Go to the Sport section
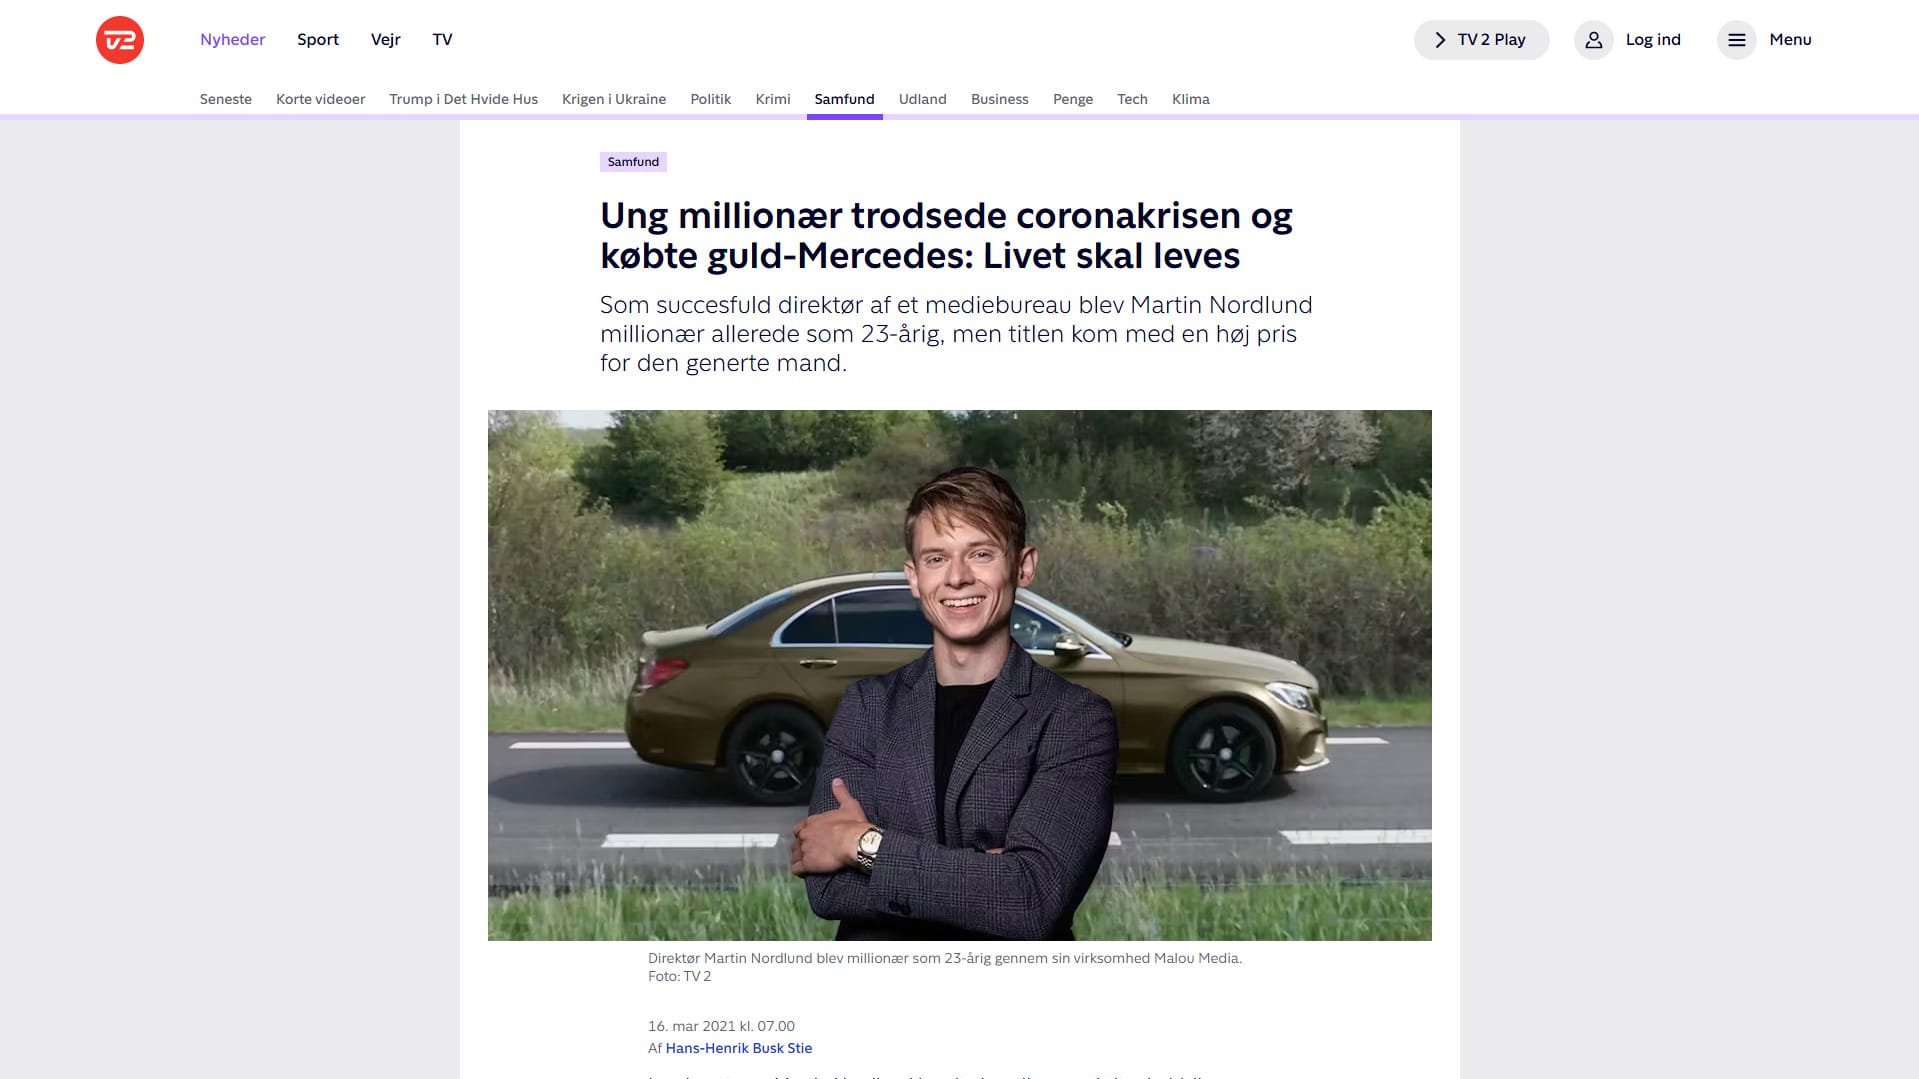Viewport: 1919px width, 1079px height. tap(318, 40)
